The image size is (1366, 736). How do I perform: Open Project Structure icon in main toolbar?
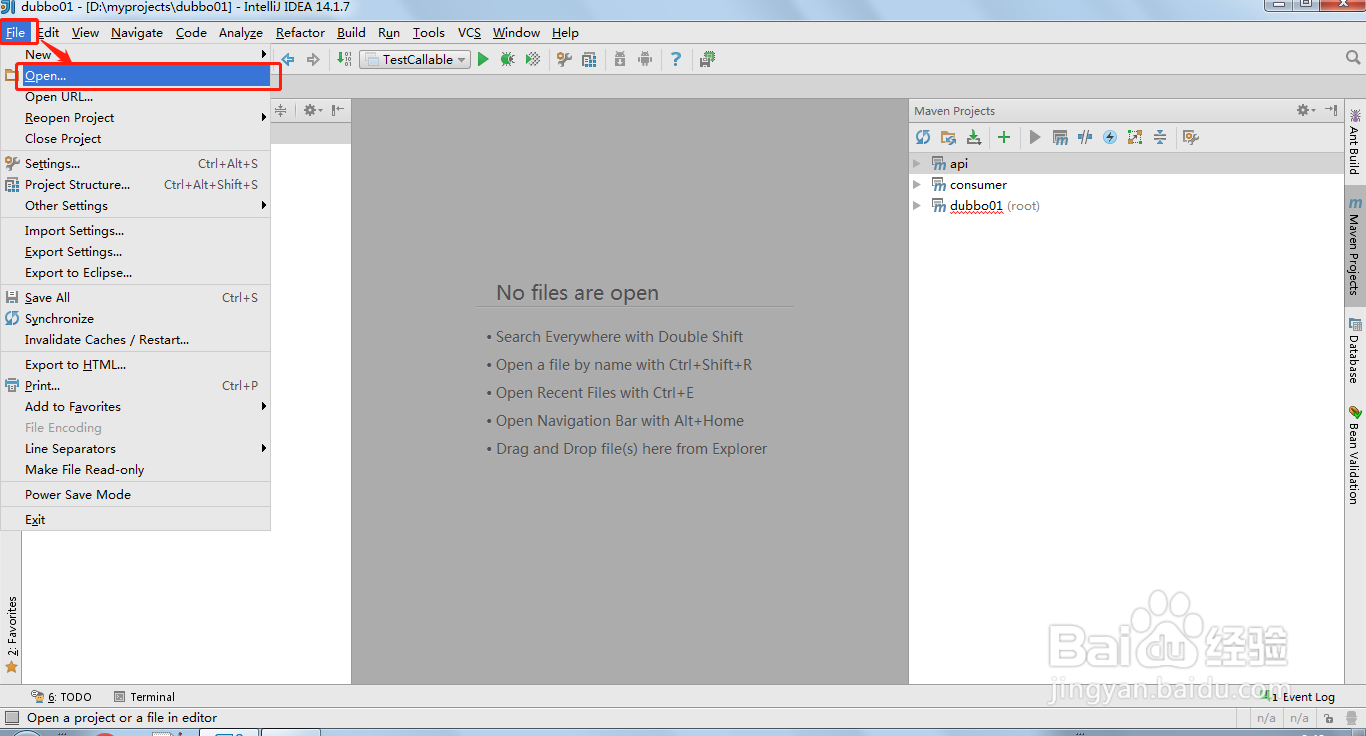pos(590,60)
